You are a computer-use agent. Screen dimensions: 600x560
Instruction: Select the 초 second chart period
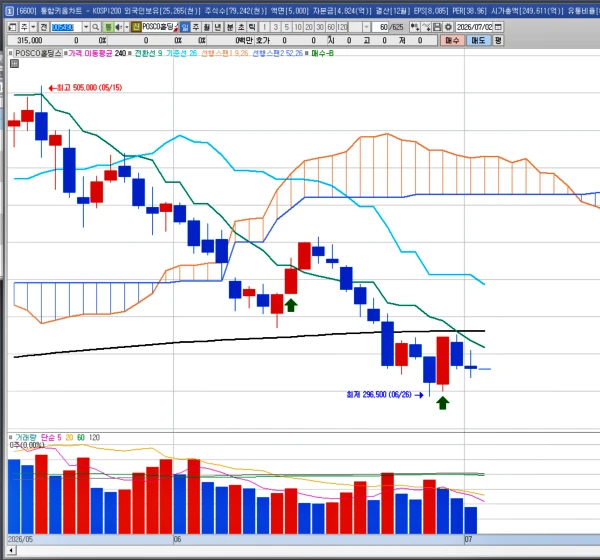click(x=241, y=27)
